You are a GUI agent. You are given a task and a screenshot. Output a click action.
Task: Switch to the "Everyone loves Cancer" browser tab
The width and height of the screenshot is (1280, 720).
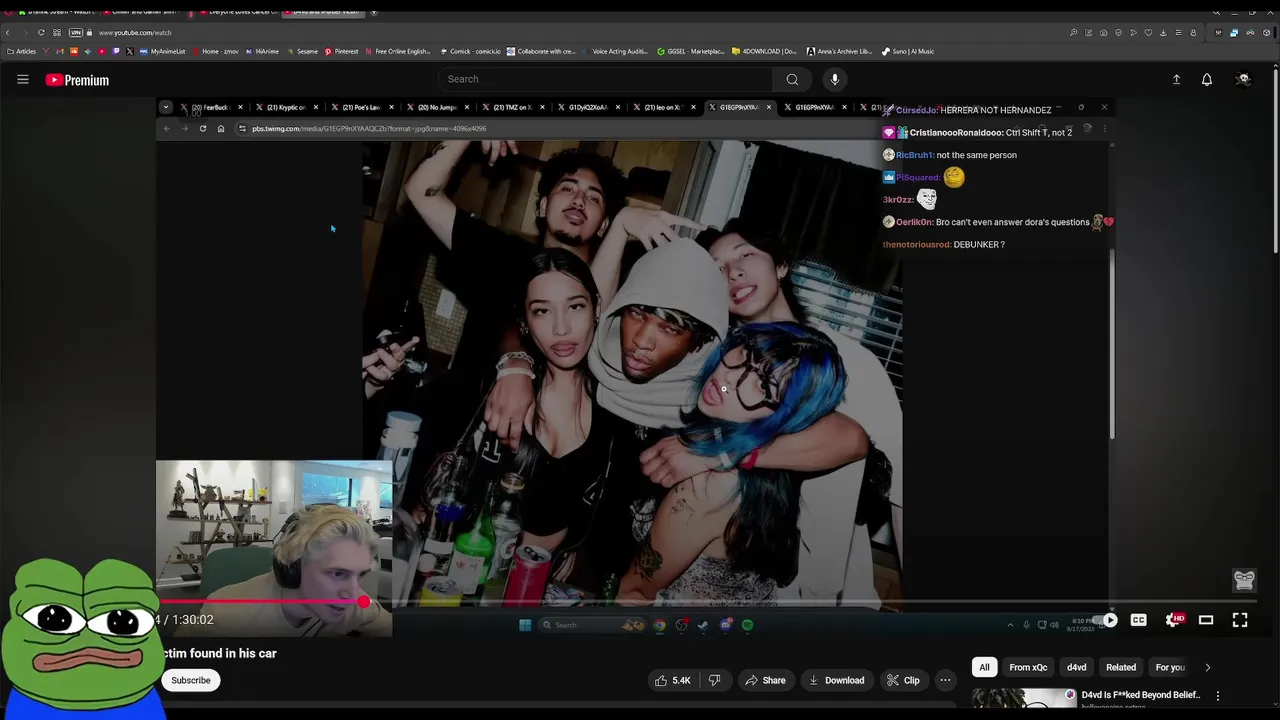(x=238, y=12)
